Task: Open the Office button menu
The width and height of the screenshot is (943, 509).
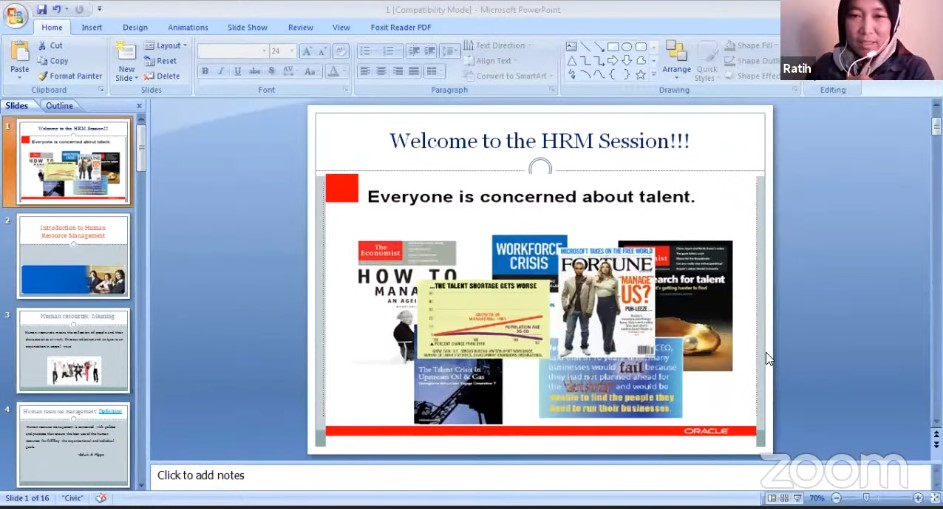Action: 16,16
